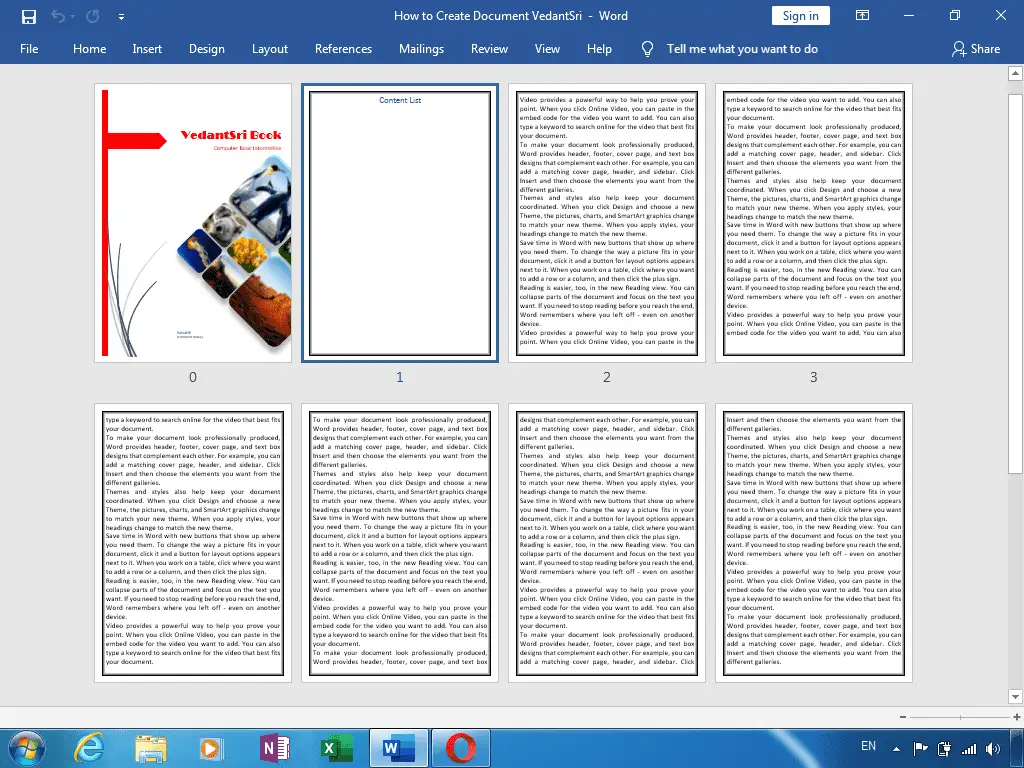Open Excel from the taskbar
1024x768 pixels.
(x=338, y=748)
